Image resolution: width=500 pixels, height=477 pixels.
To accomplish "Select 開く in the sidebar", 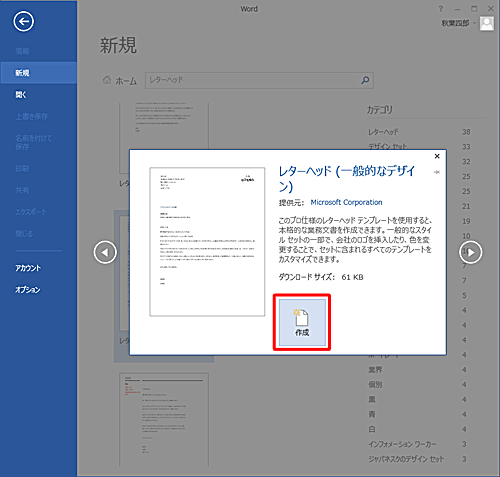I will pos(39,95).
